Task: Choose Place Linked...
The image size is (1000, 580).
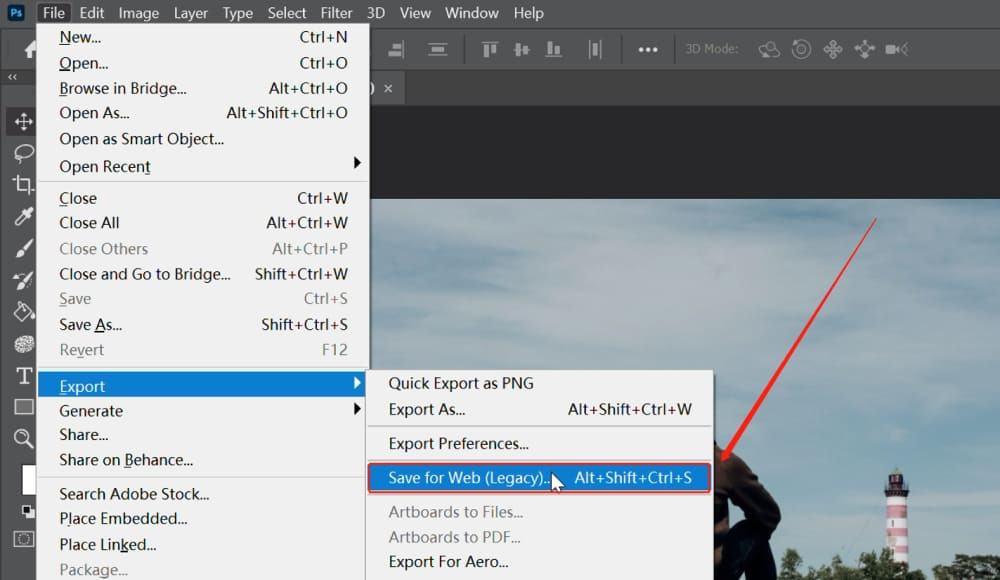Action: click(203, 544)
